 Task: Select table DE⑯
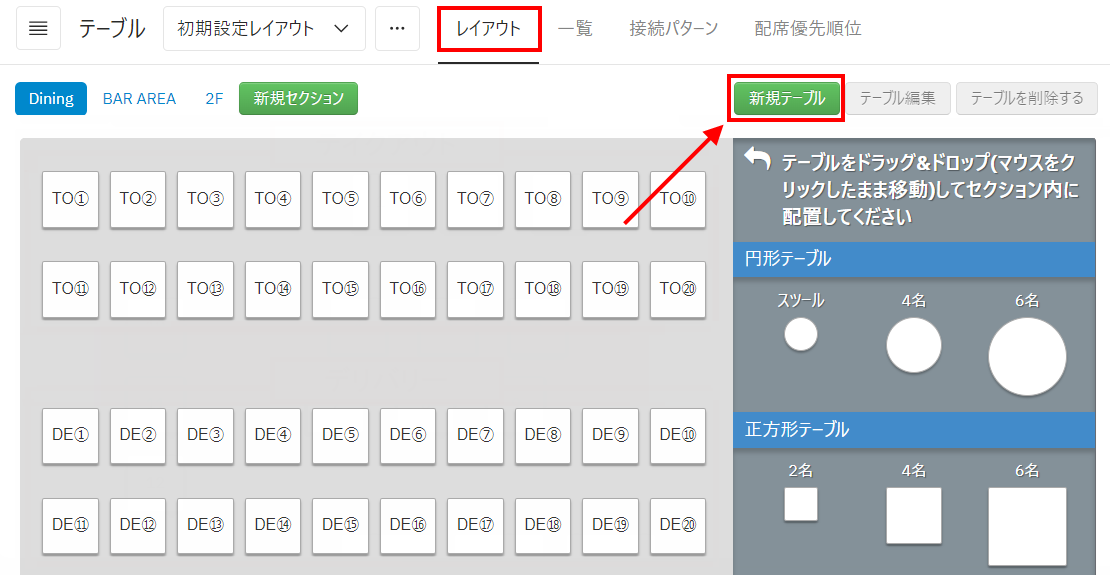tap(408, 526)
